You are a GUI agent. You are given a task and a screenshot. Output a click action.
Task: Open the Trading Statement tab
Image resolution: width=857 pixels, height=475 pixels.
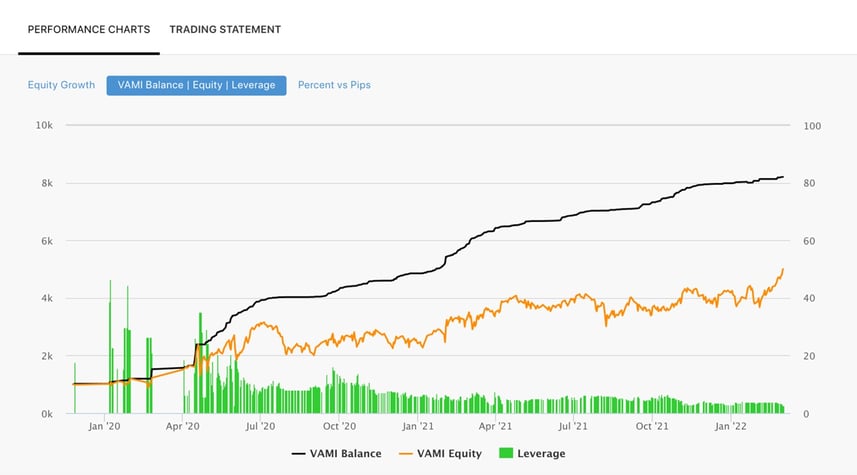coord(225,29)
